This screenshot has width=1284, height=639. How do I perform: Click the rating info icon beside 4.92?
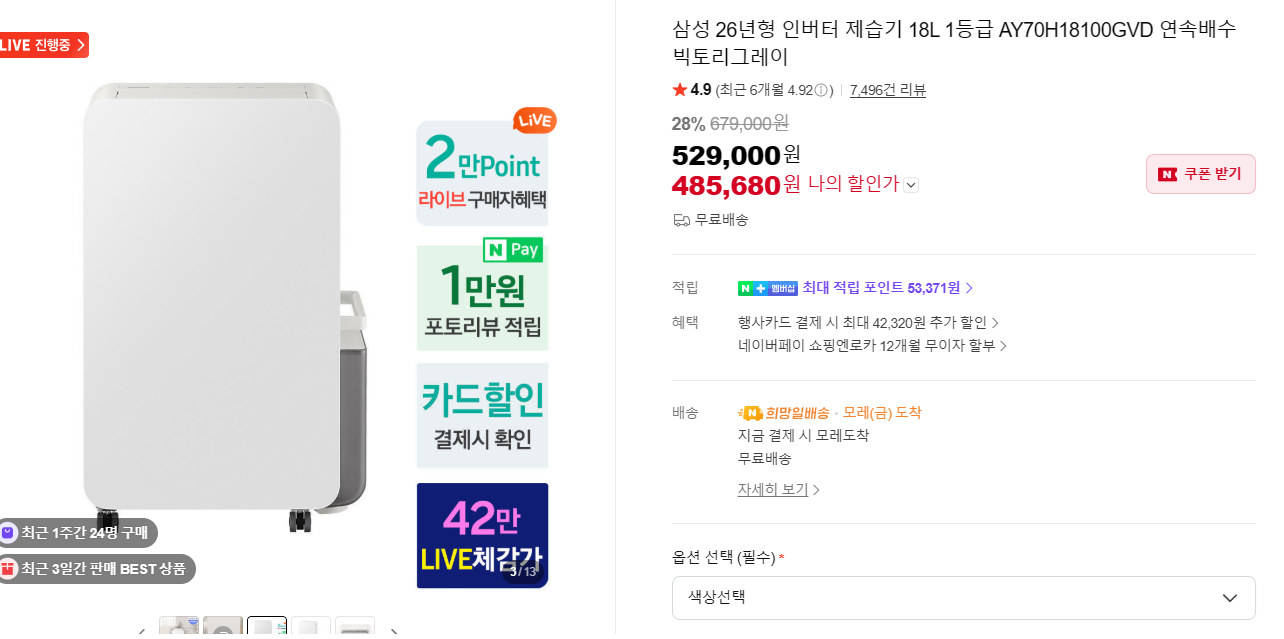[821, 90]
